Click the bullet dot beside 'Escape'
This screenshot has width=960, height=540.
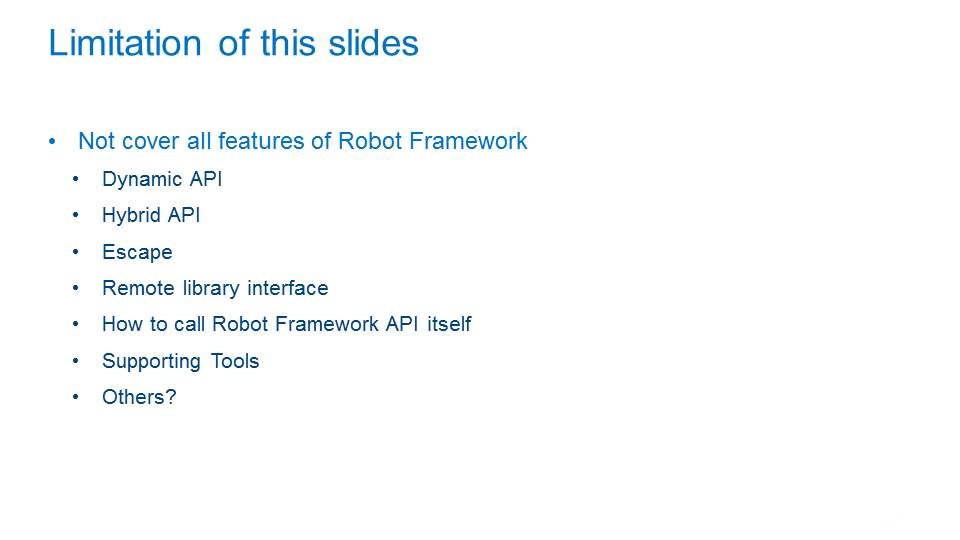[75, 252]
